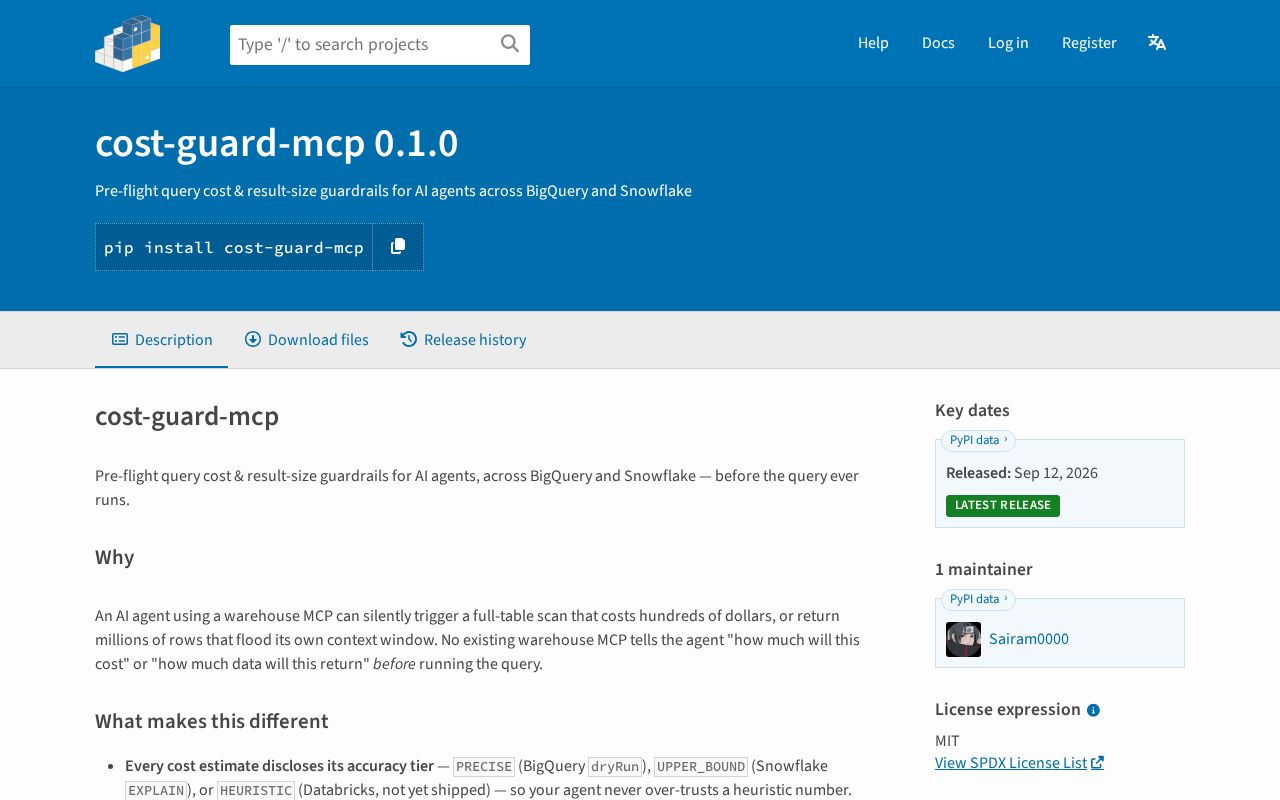
Task: Copy the pip install command
Action: point(398,246)
